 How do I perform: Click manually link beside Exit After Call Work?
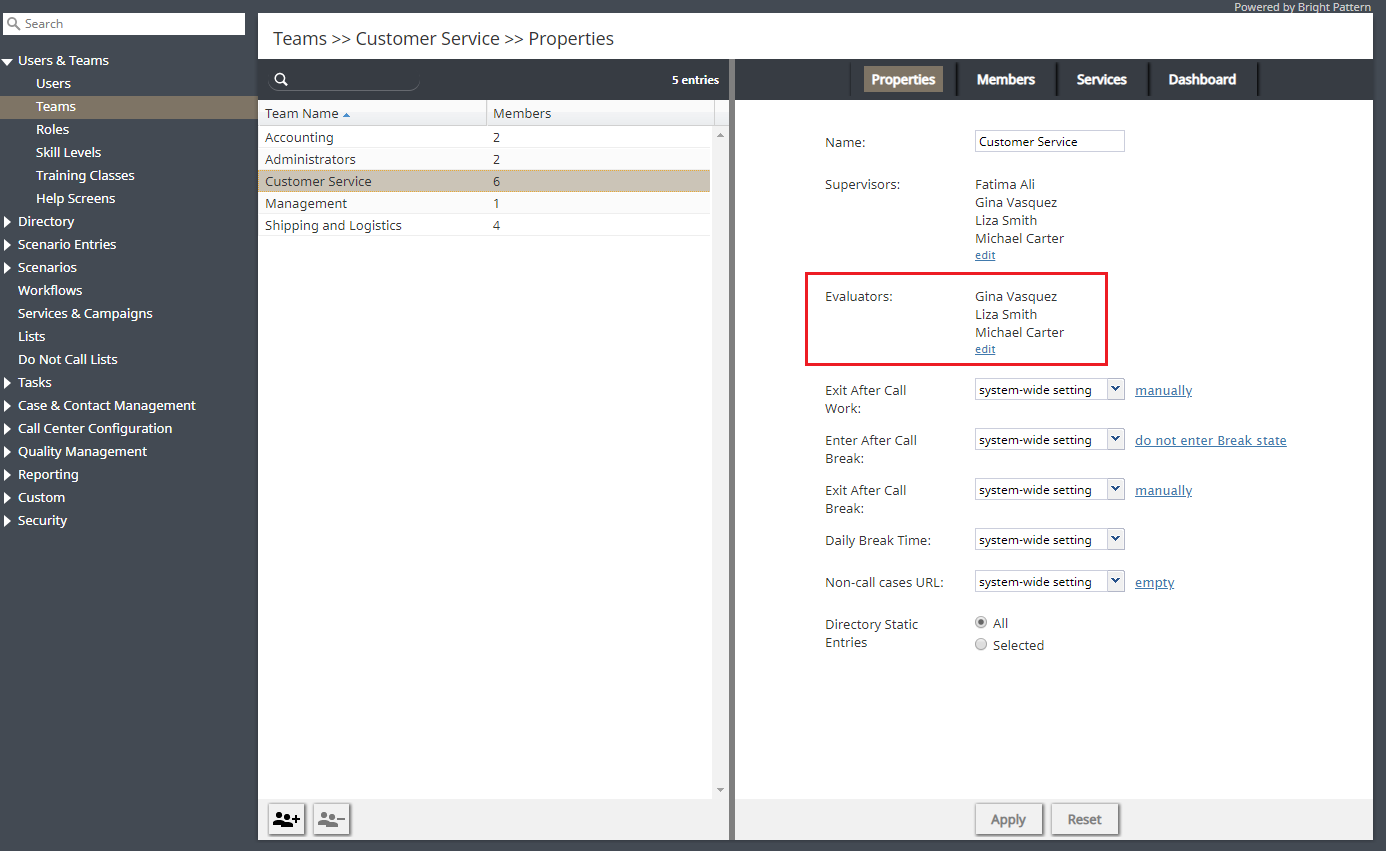click(1163, 391)
